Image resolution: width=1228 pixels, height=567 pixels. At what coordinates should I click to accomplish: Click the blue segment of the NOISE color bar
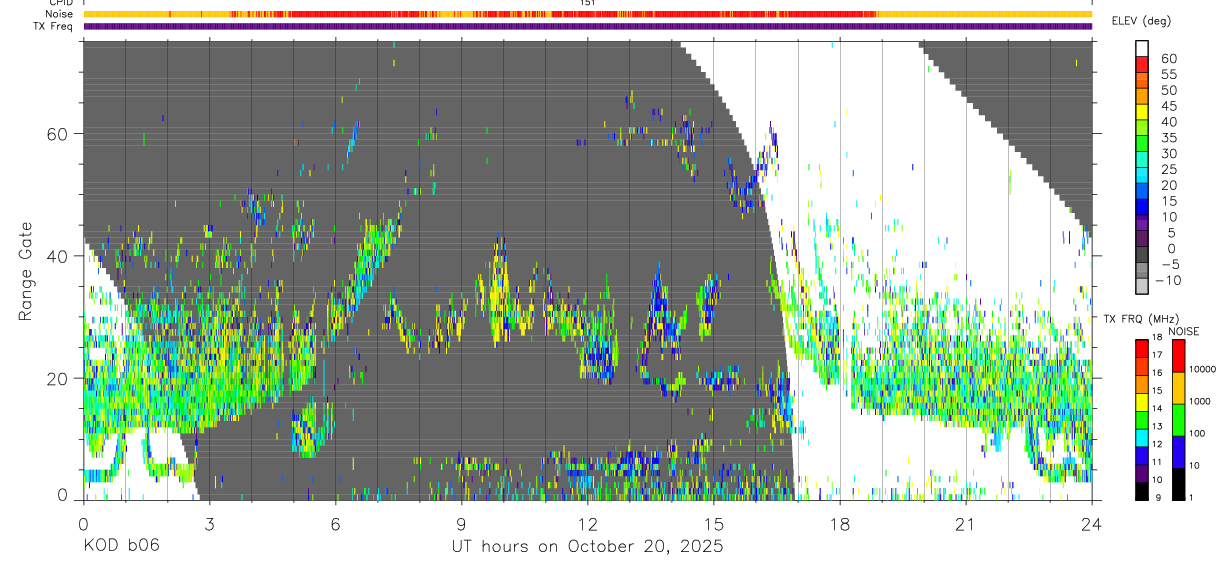point(1178,452)
